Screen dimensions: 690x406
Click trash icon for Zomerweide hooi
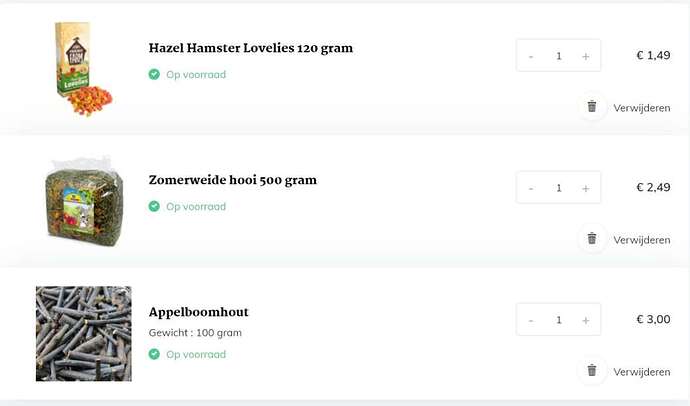click(592, 238)
